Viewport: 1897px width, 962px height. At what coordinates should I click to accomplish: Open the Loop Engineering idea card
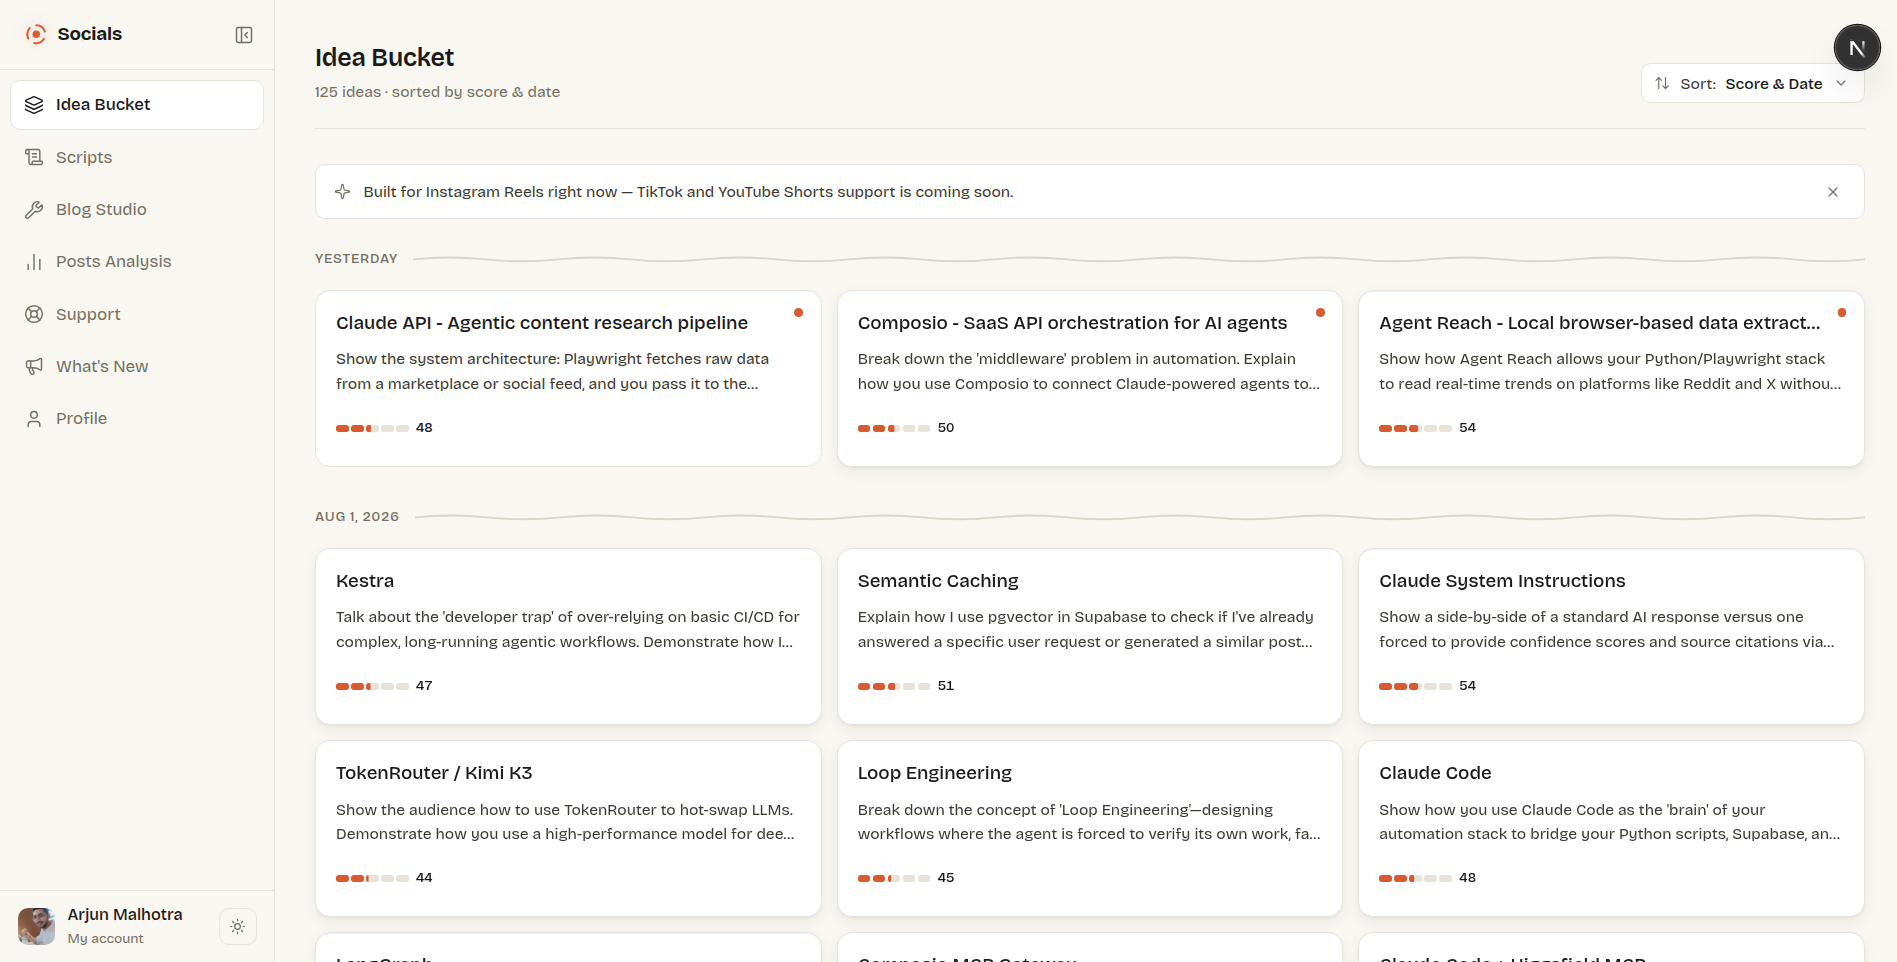[x=1090, y=829]
